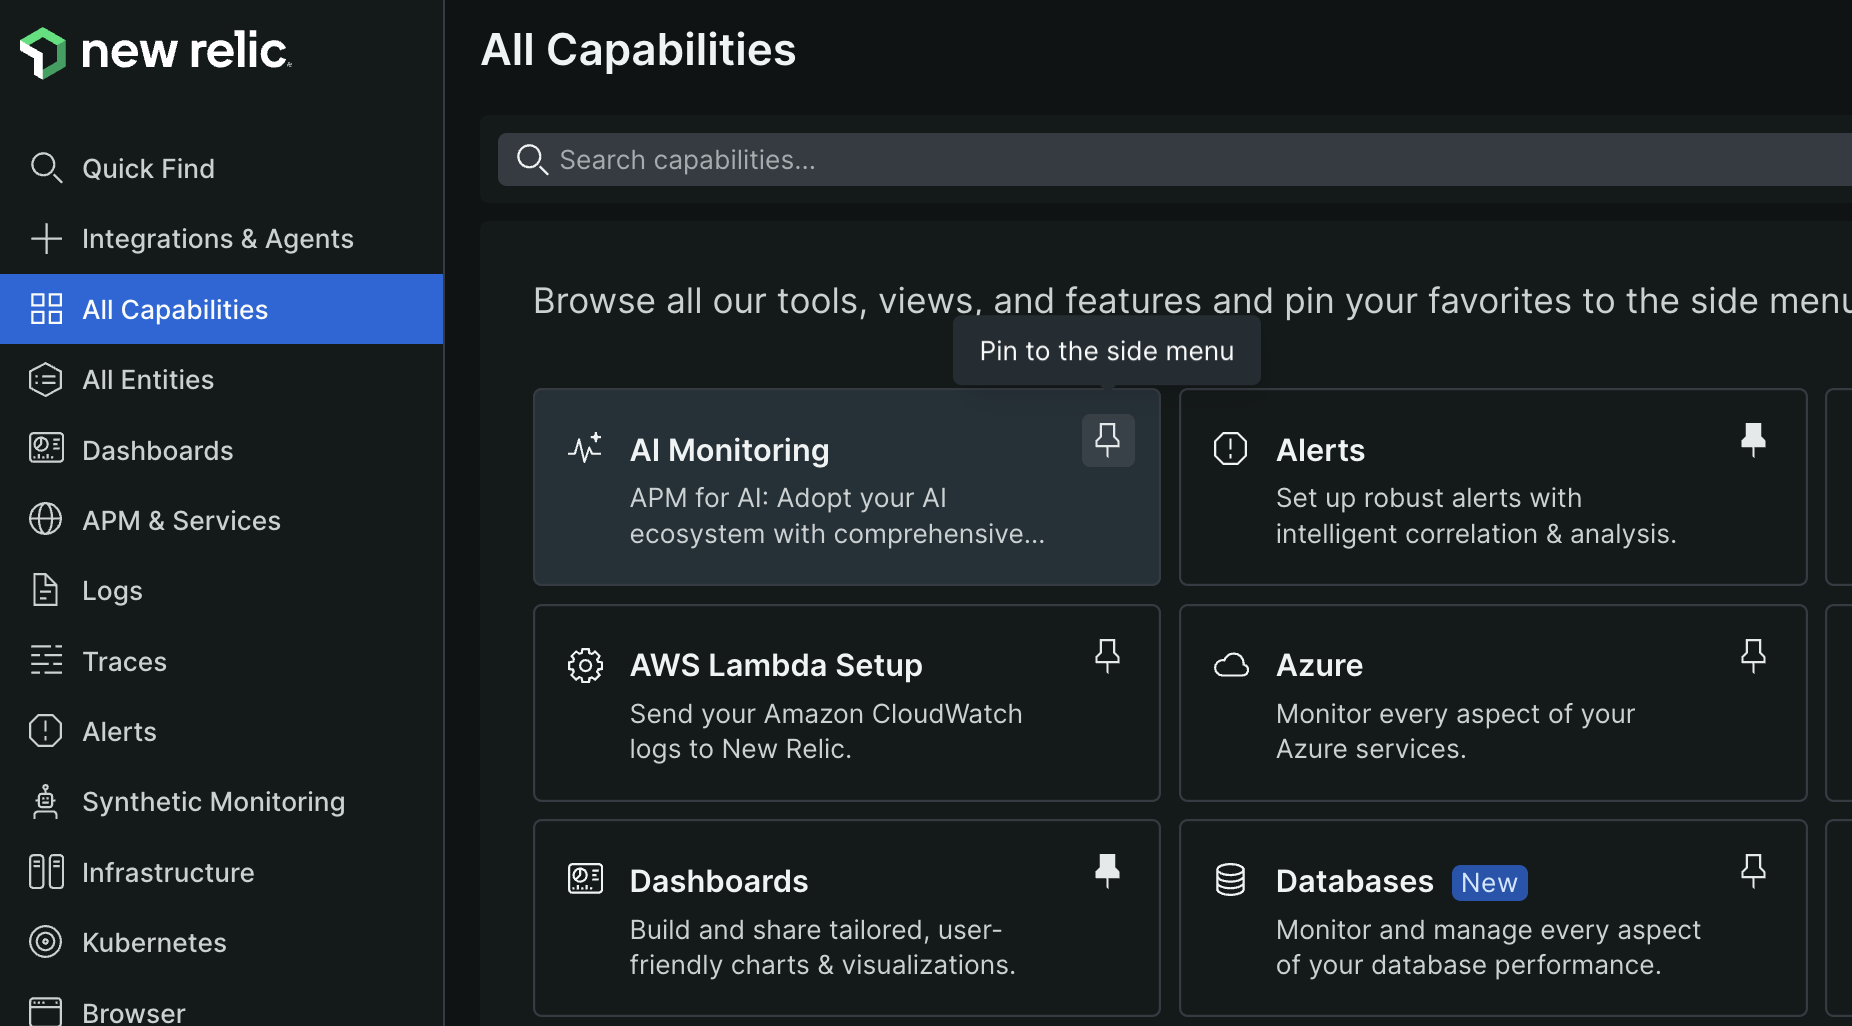Click the Kubernetes target icon
Screen dimensions: 1852x1026
pyautogui.click(x=46, y=941)
